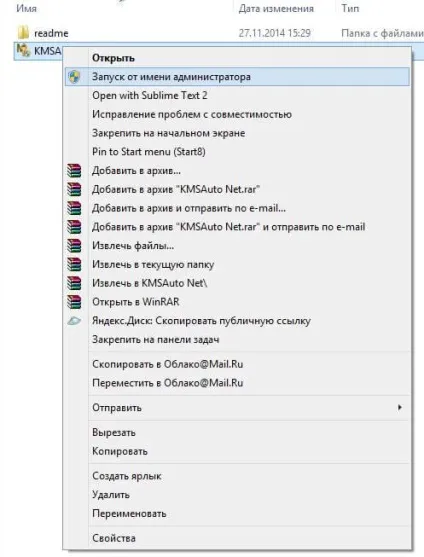The width and height of the screenshot is (424, 557).
Task: Choose 'Открыть' in the context menu
Action: pos(237,58)
